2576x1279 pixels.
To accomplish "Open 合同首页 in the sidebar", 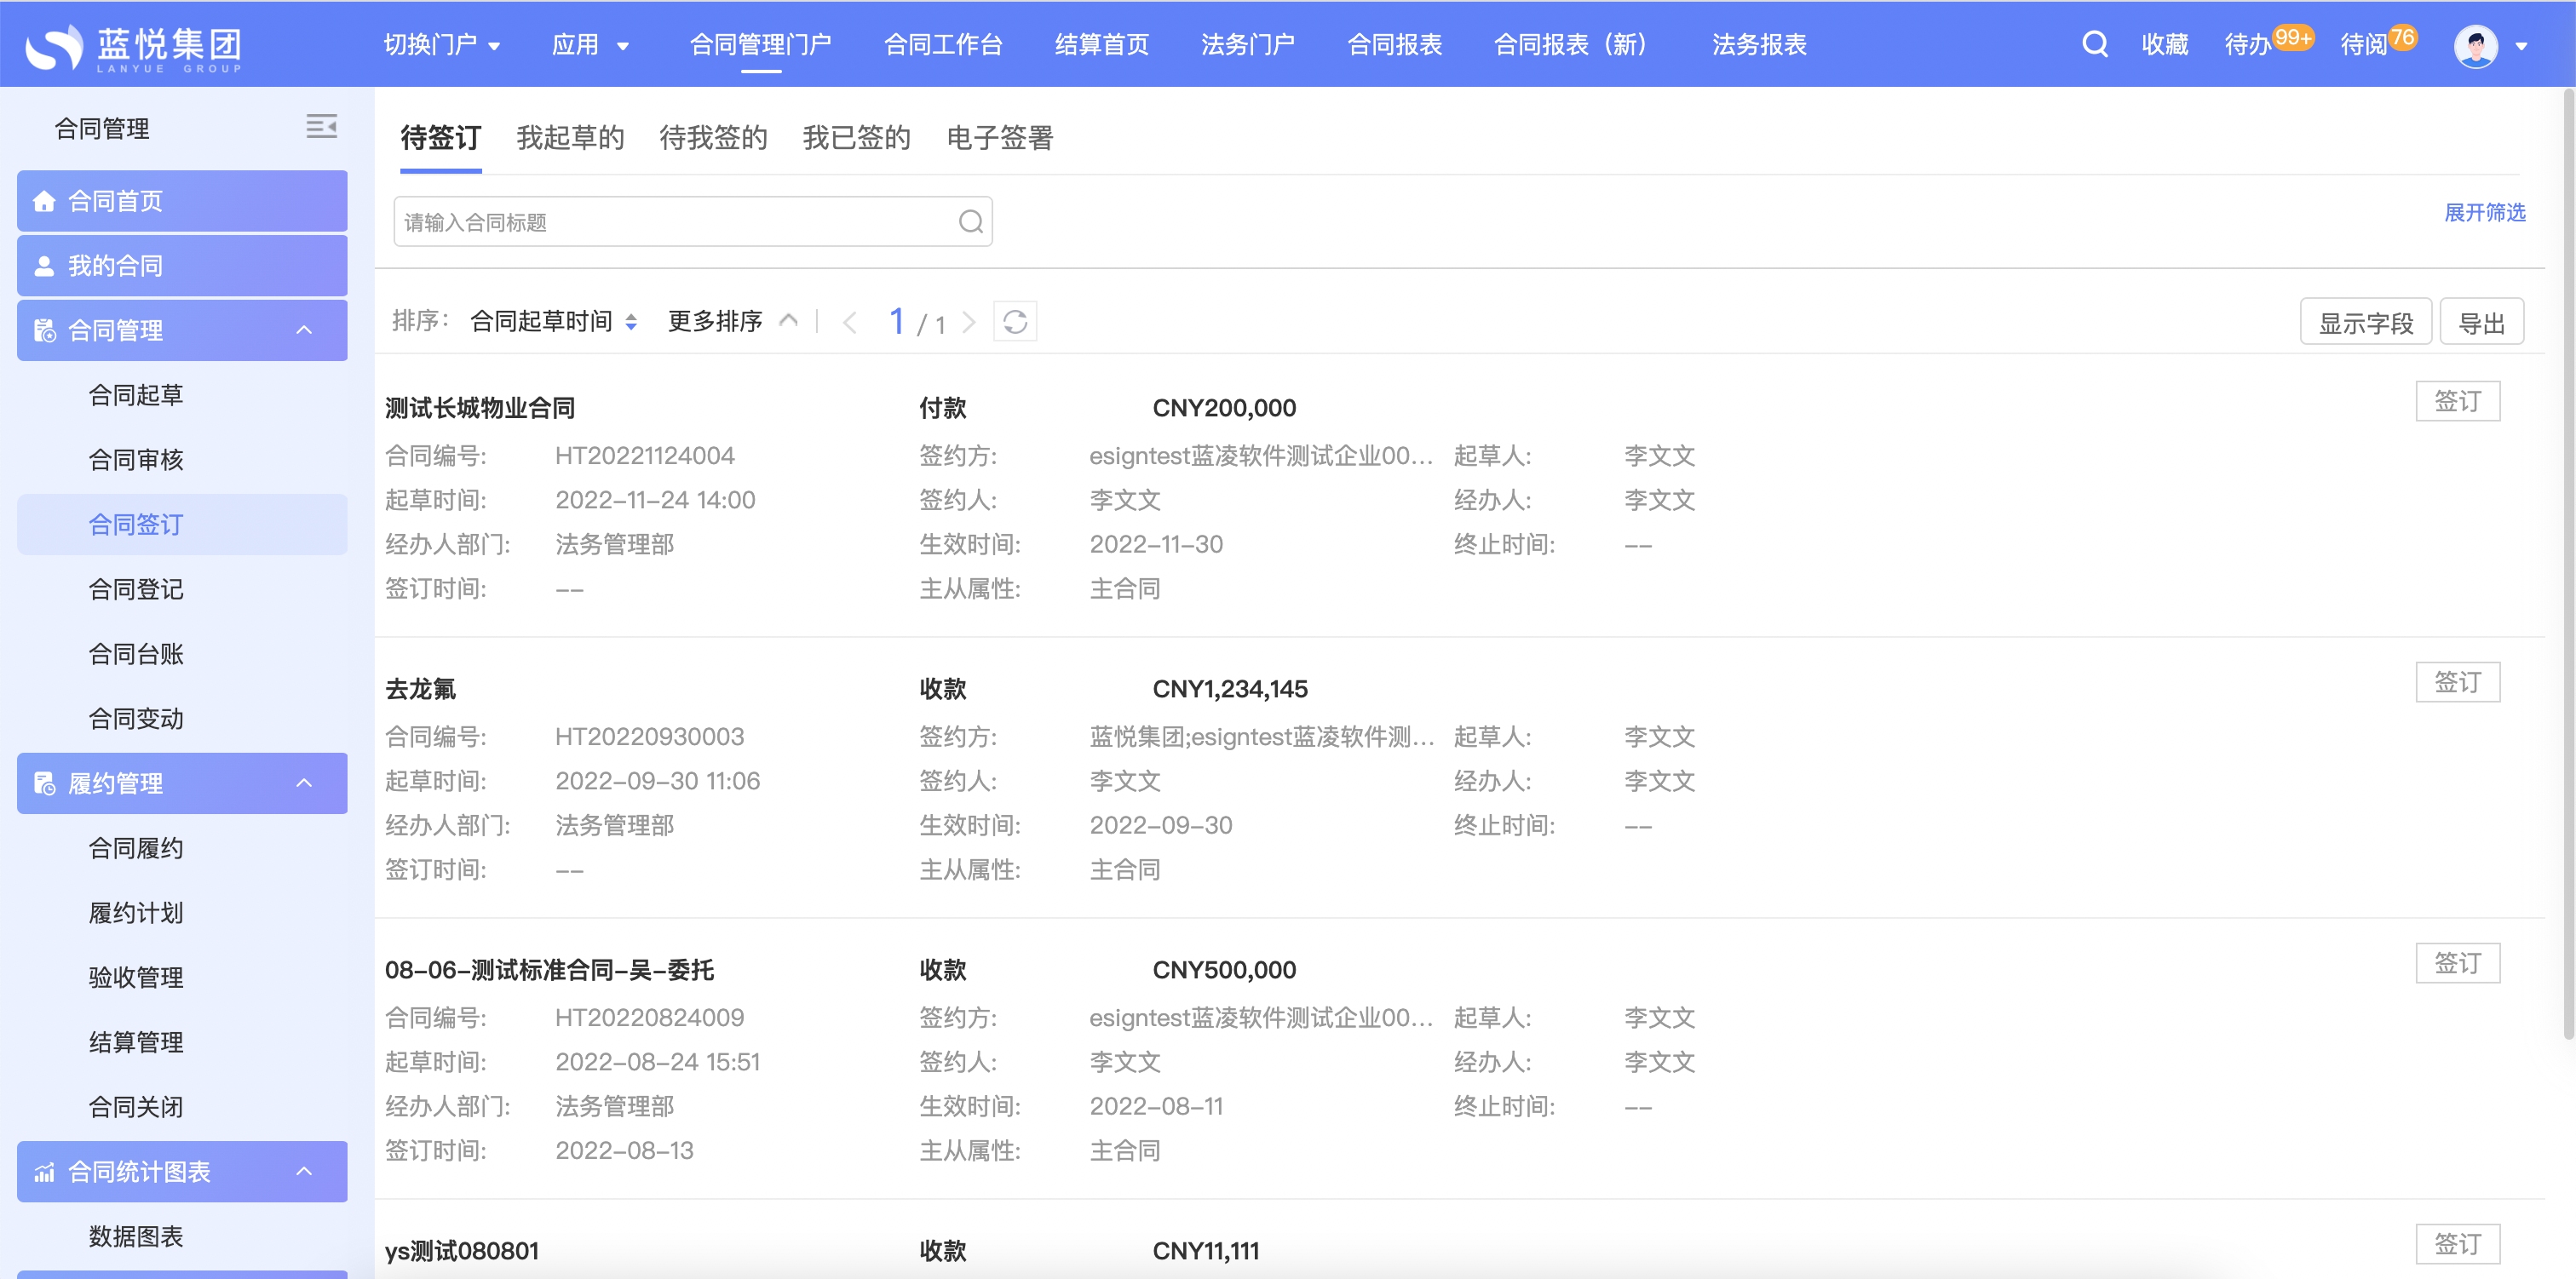I will click(x=182, y=201).
